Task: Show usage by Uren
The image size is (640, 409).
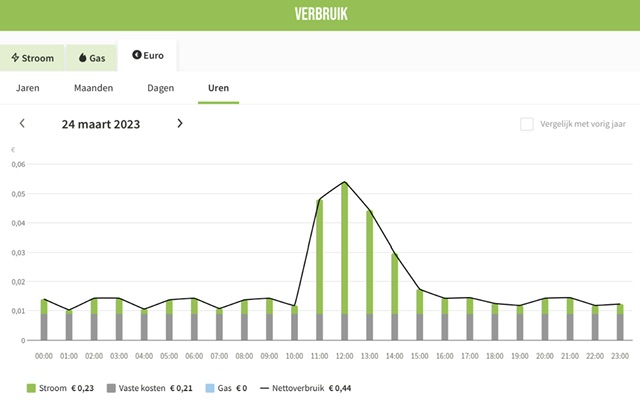Action: point(218,88)
